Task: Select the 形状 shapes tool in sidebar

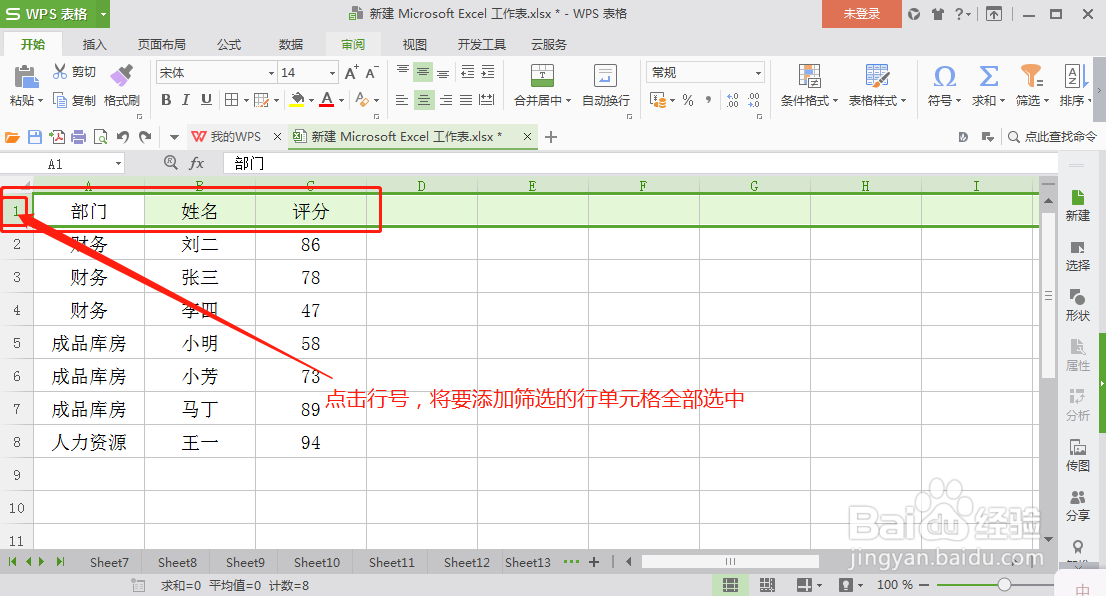Action: point(1077,304)
